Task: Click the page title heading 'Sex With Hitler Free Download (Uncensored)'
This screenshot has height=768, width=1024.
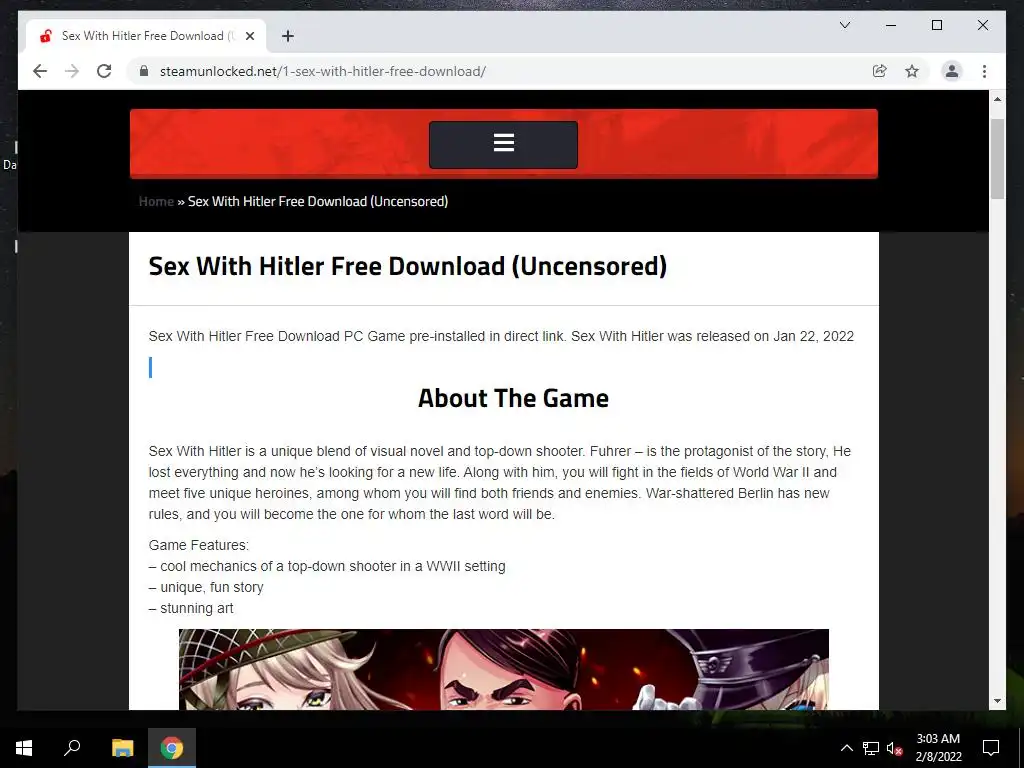Action: [x=408, y=266]
